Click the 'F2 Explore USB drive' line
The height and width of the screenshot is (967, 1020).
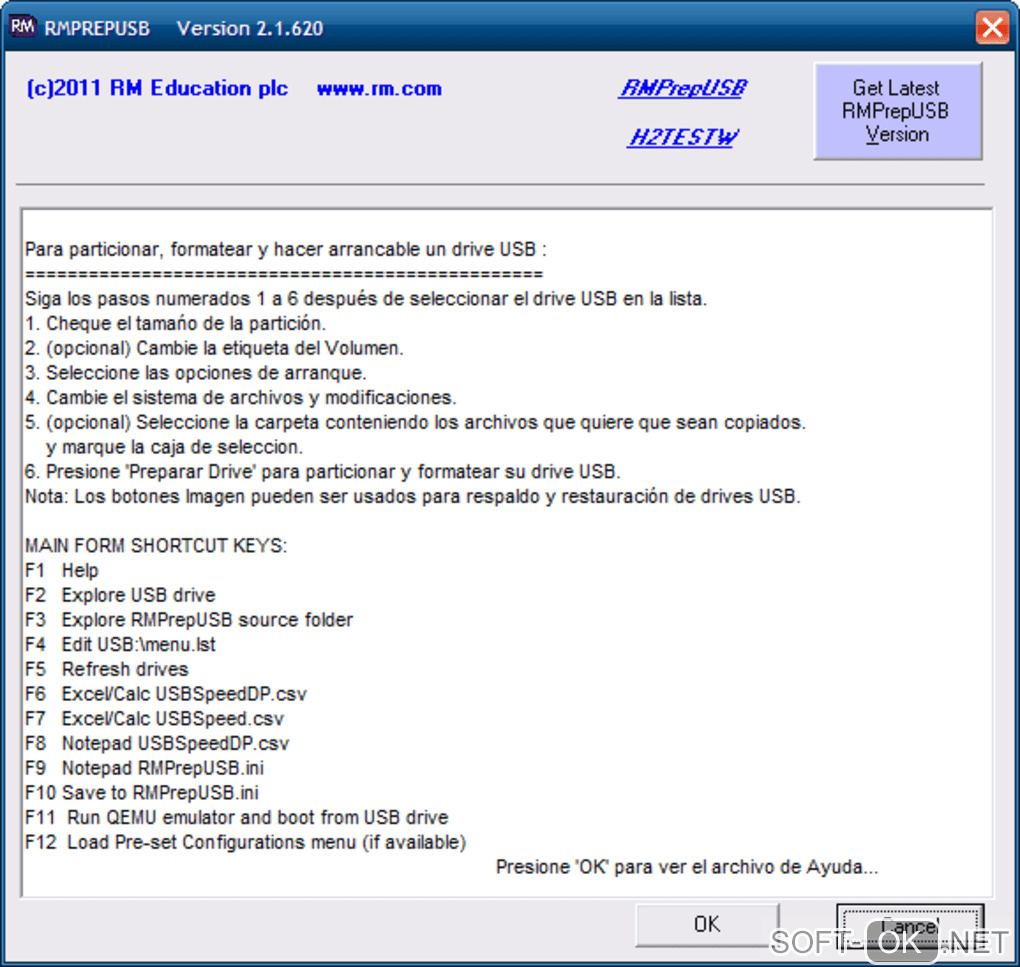[120, 595]
